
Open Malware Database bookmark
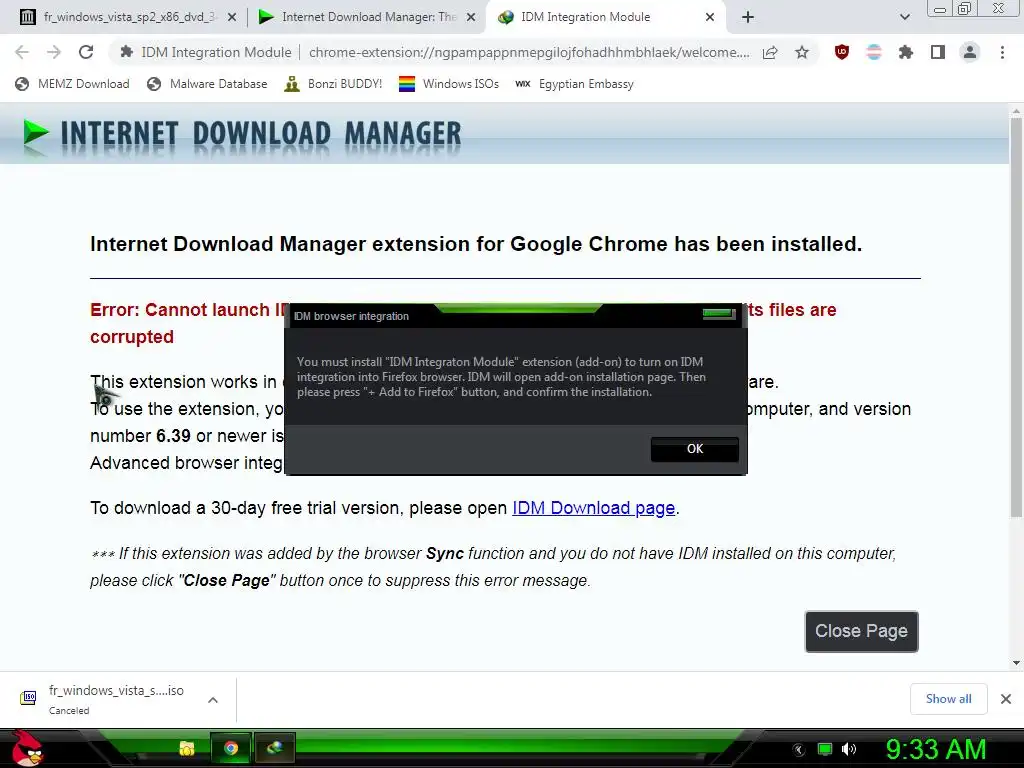[x=207, y=84]
